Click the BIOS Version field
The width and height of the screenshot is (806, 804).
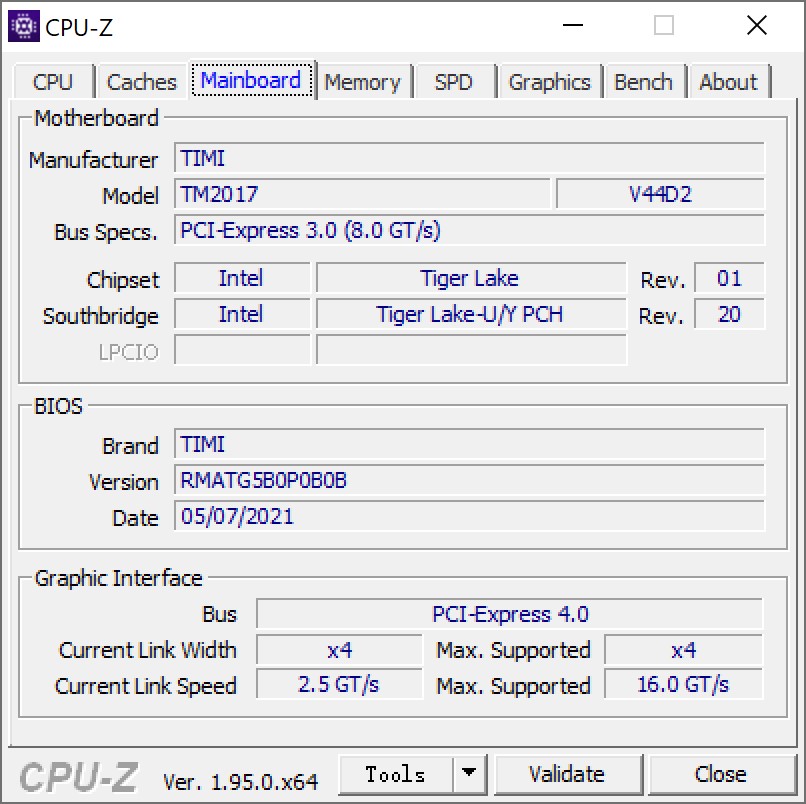(469, 480)
